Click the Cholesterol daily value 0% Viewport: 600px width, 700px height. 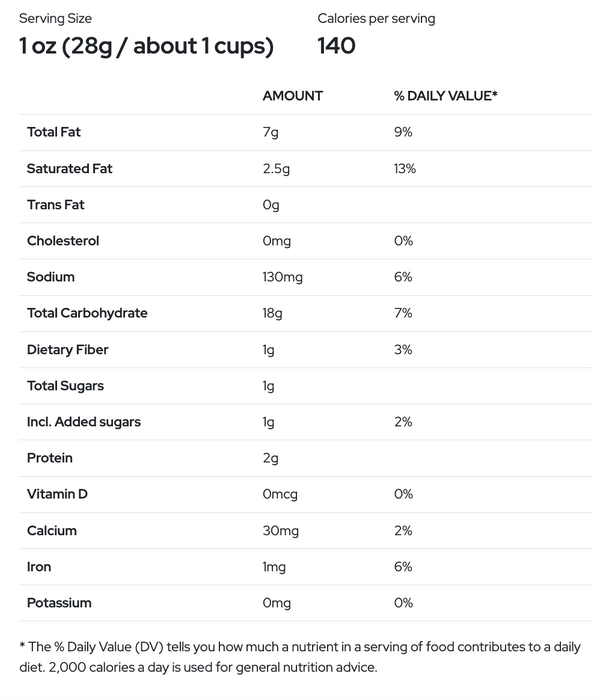pos(403,241)
